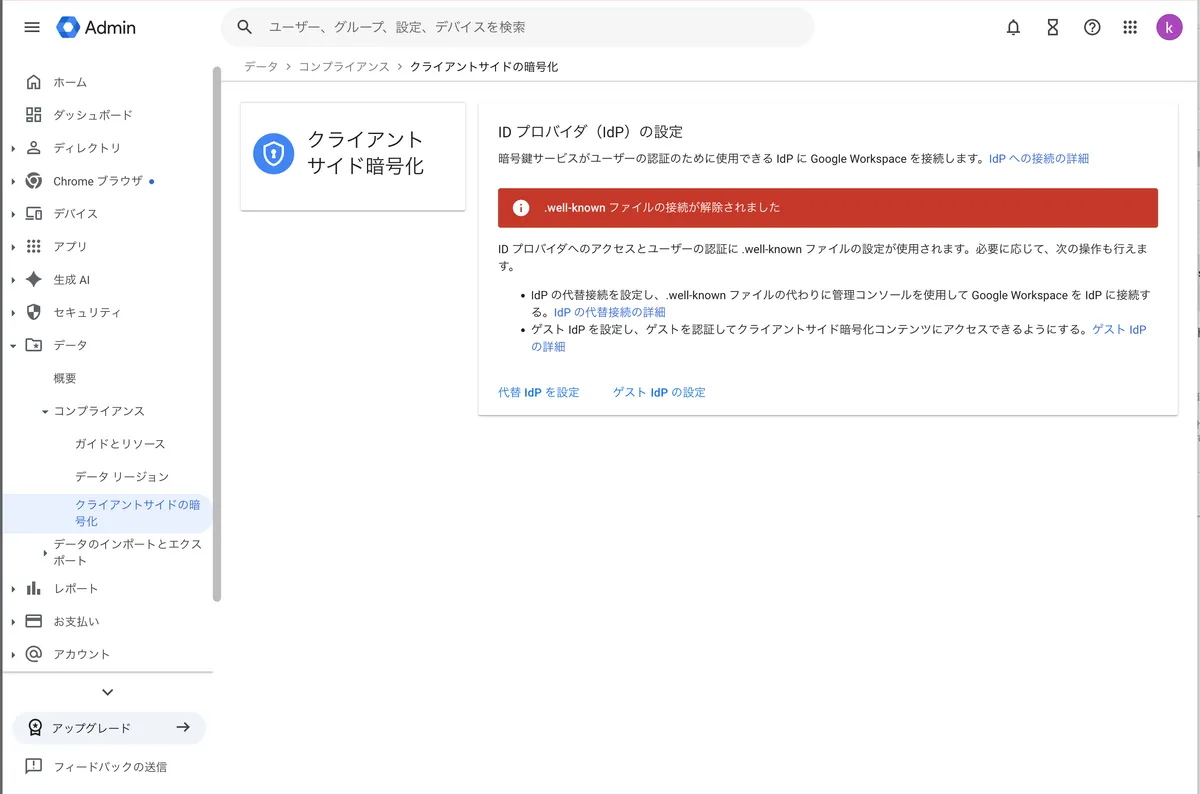This screenshot has width=1200, height=794.
Task: Open ガイドとリソース menu item
Action: click(120, 444)
